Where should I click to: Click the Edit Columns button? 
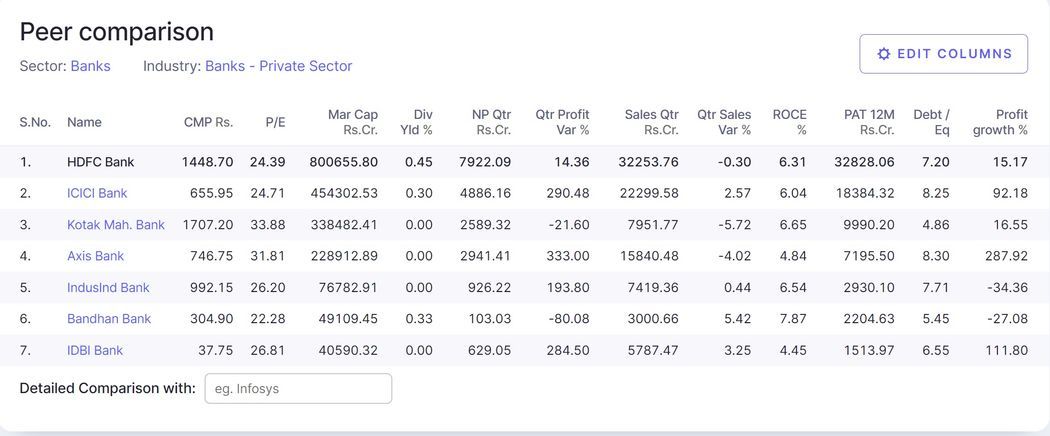click(x=943, y=54)
